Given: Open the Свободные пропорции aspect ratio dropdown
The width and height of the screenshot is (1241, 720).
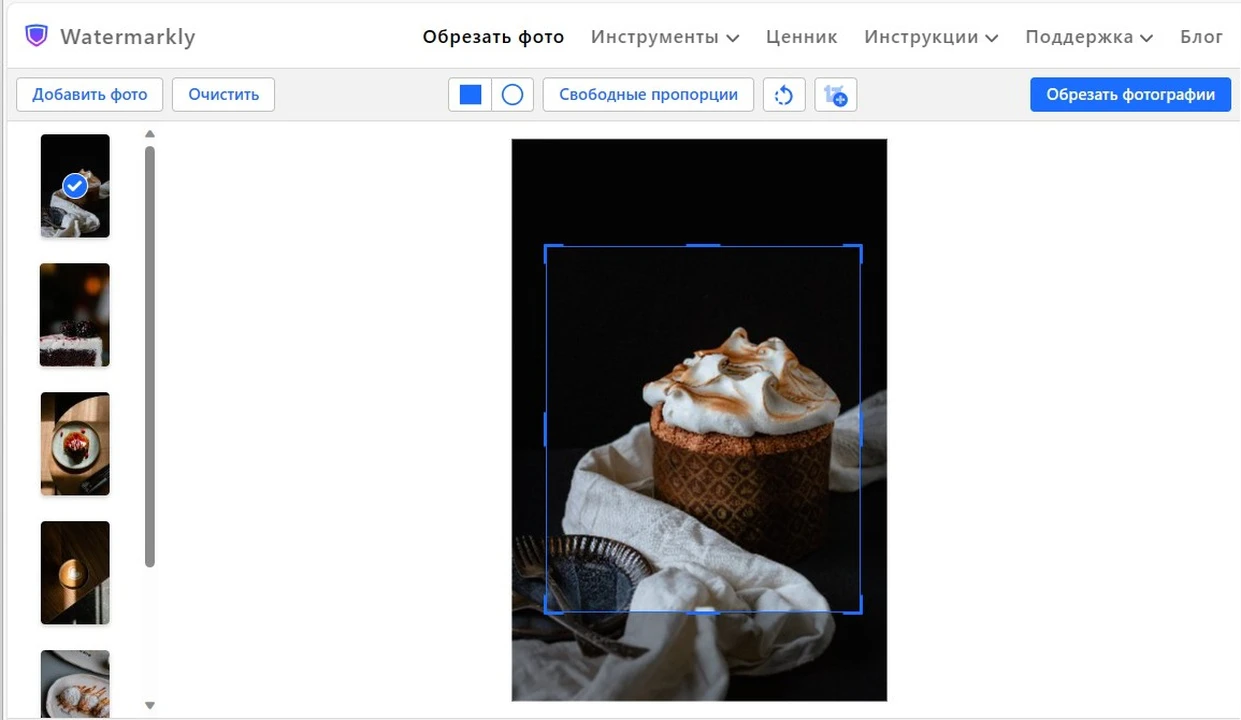Looking at the screenshot, I should pos(648,95).
